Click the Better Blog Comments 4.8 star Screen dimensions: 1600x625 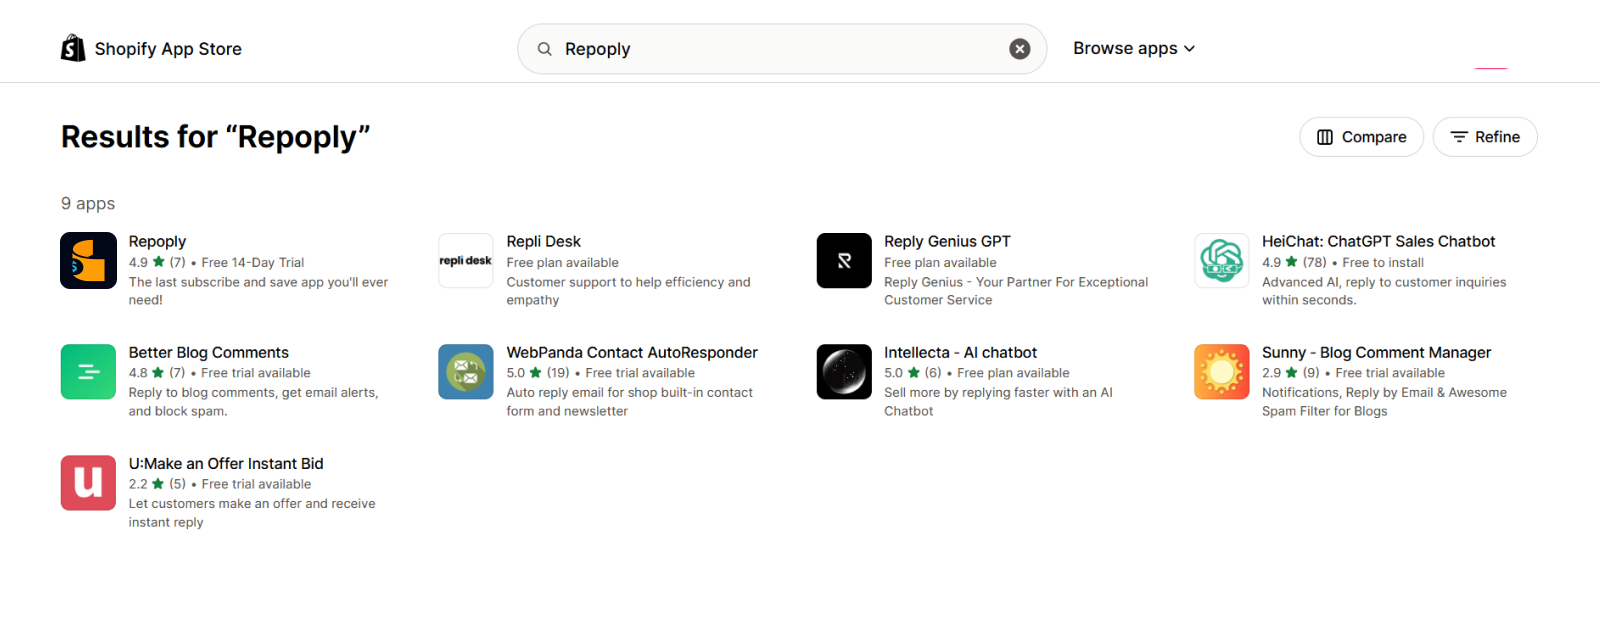pyautogui.click(x=157, y=373)
